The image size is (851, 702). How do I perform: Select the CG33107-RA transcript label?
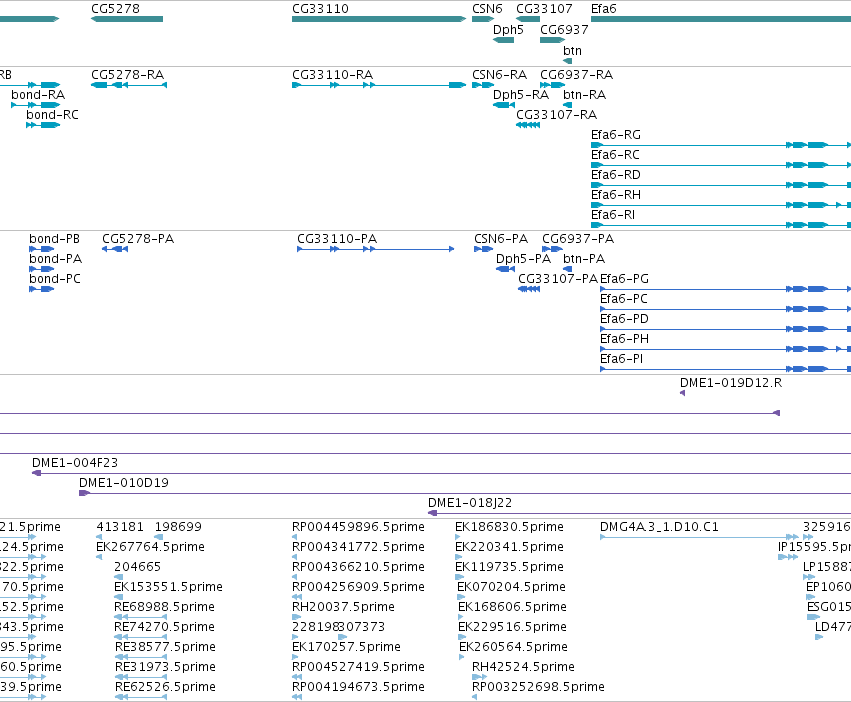tap(556, 115)
